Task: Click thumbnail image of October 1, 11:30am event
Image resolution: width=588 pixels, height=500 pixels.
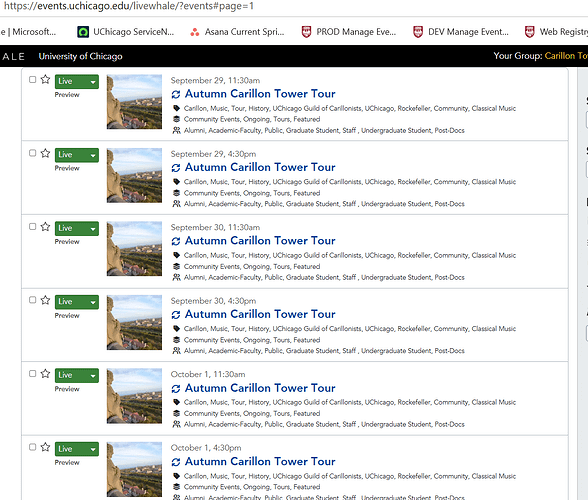Action: click(134, 396)
